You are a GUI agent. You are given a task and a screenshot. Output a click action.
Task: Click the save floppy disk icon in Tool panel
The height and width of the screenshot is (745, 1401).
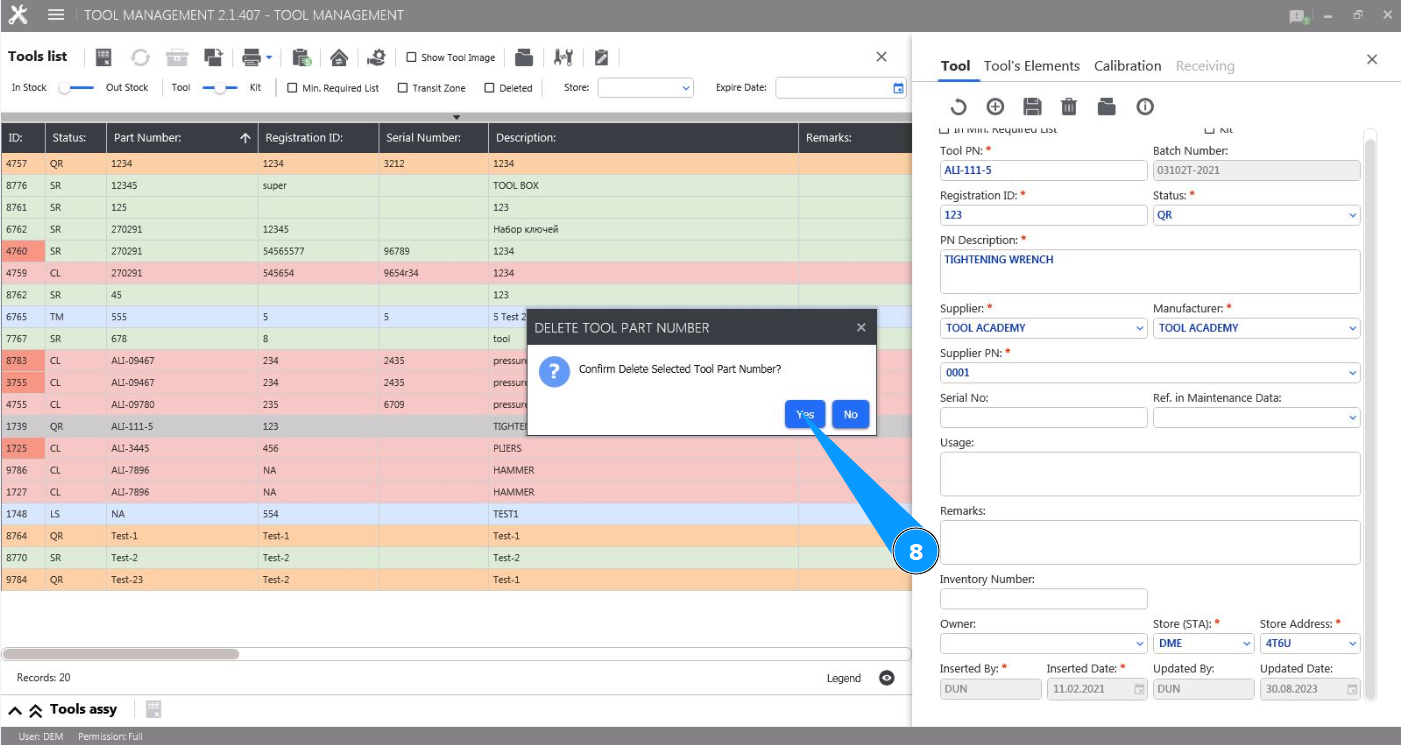pyautogui.click(x=1032, y=107)
